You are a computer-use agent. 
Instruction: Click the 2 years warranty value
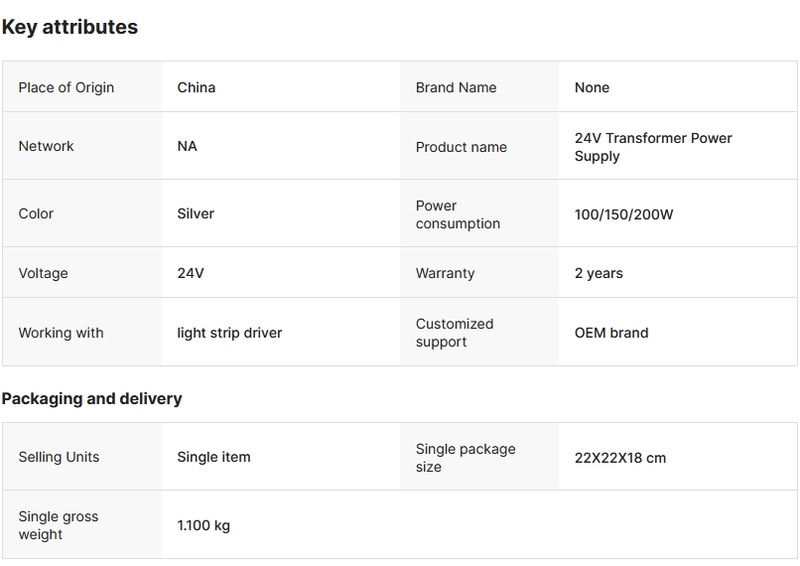(x=598, y=273)
